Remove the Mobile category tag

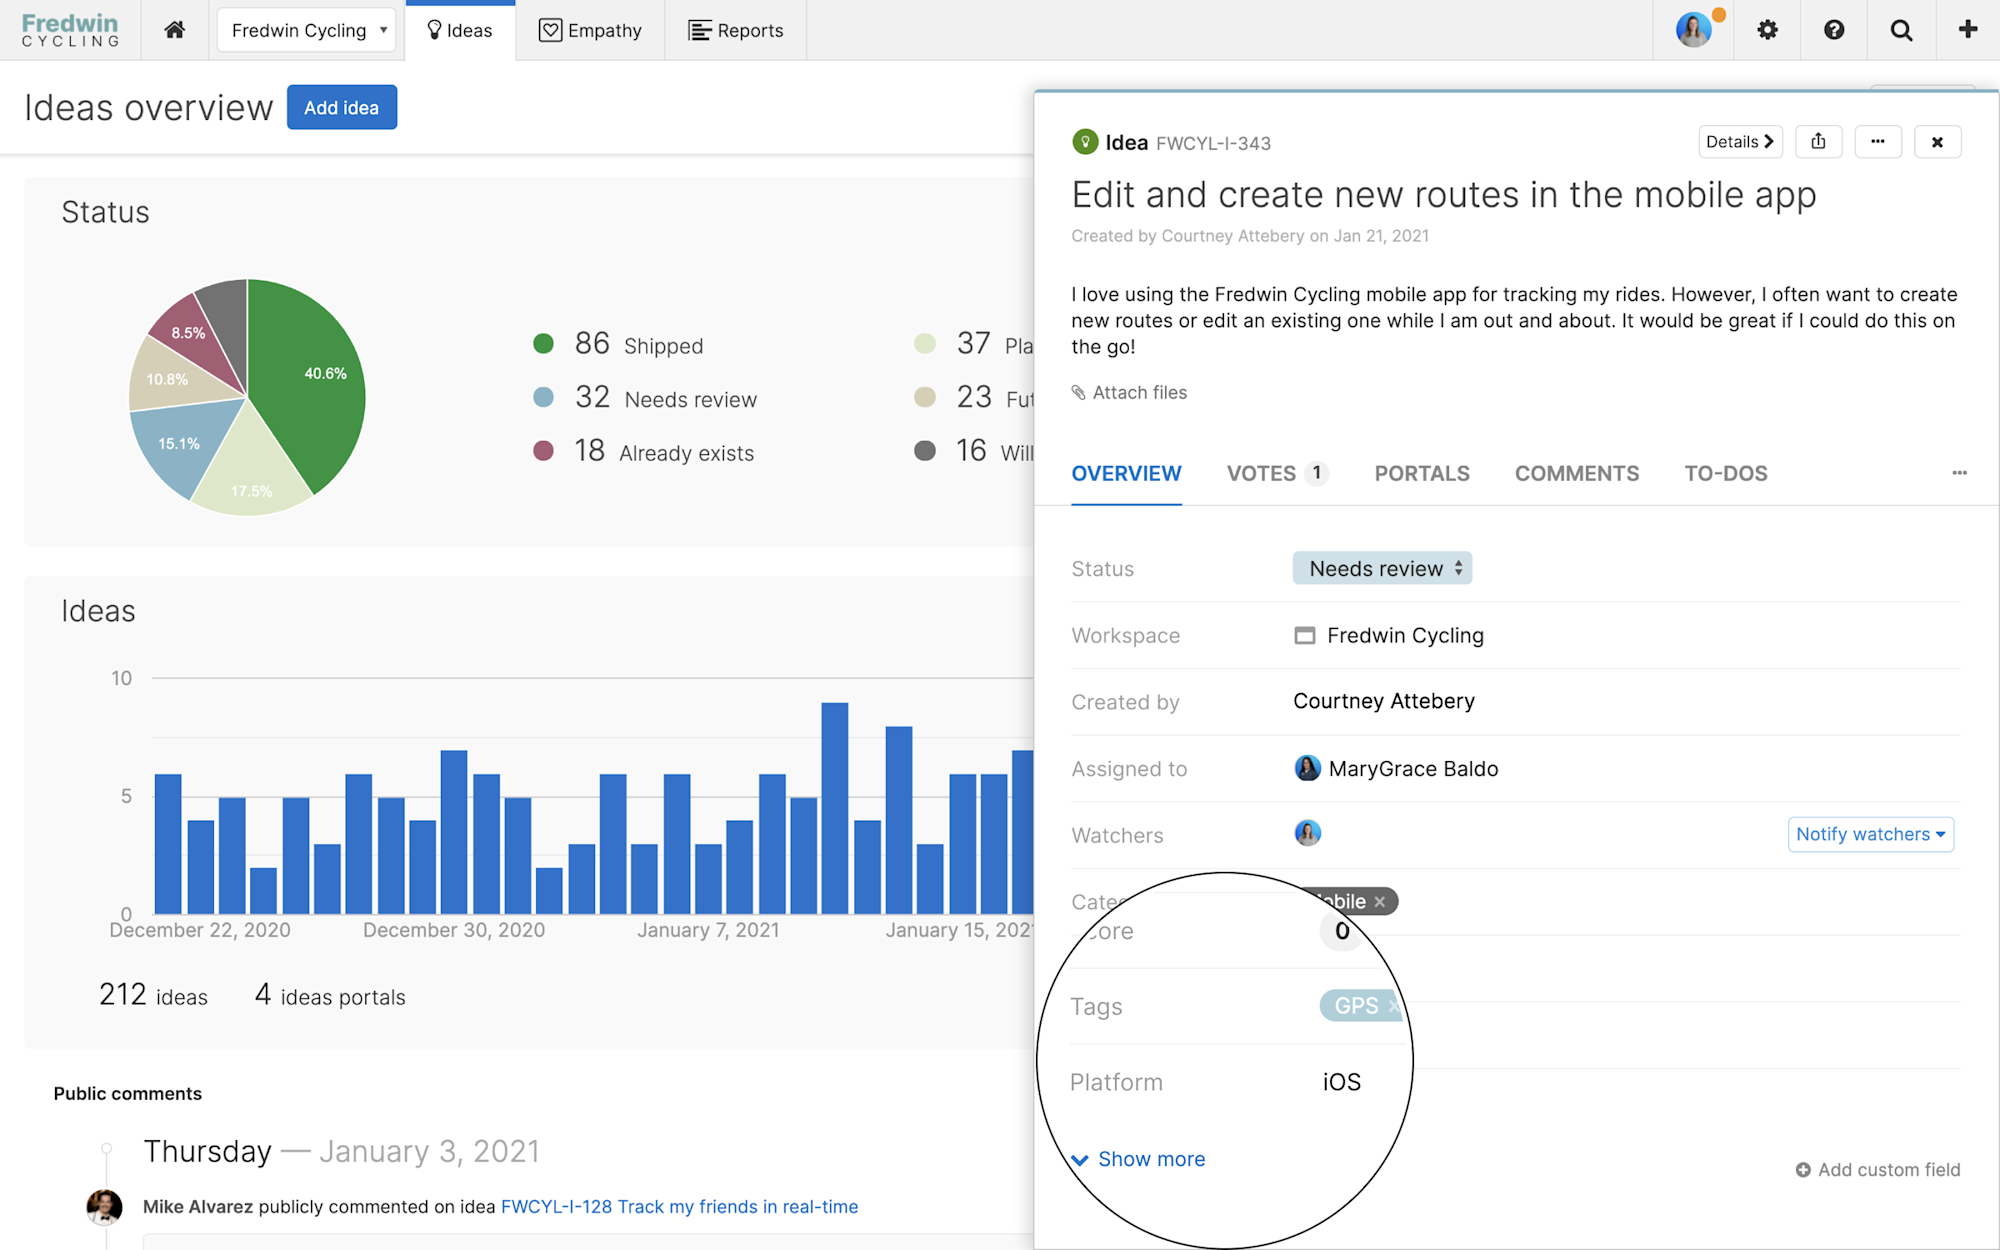(1380, 902)
